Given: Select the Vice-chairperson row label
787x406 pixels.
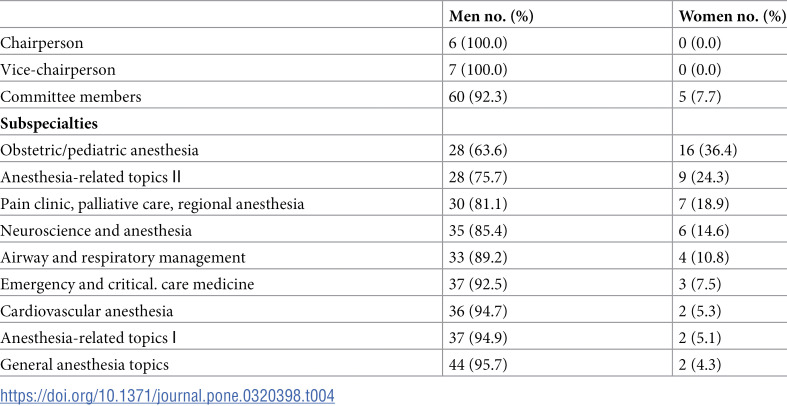Looking at the screenshot, I should click(x=58, y=70).
